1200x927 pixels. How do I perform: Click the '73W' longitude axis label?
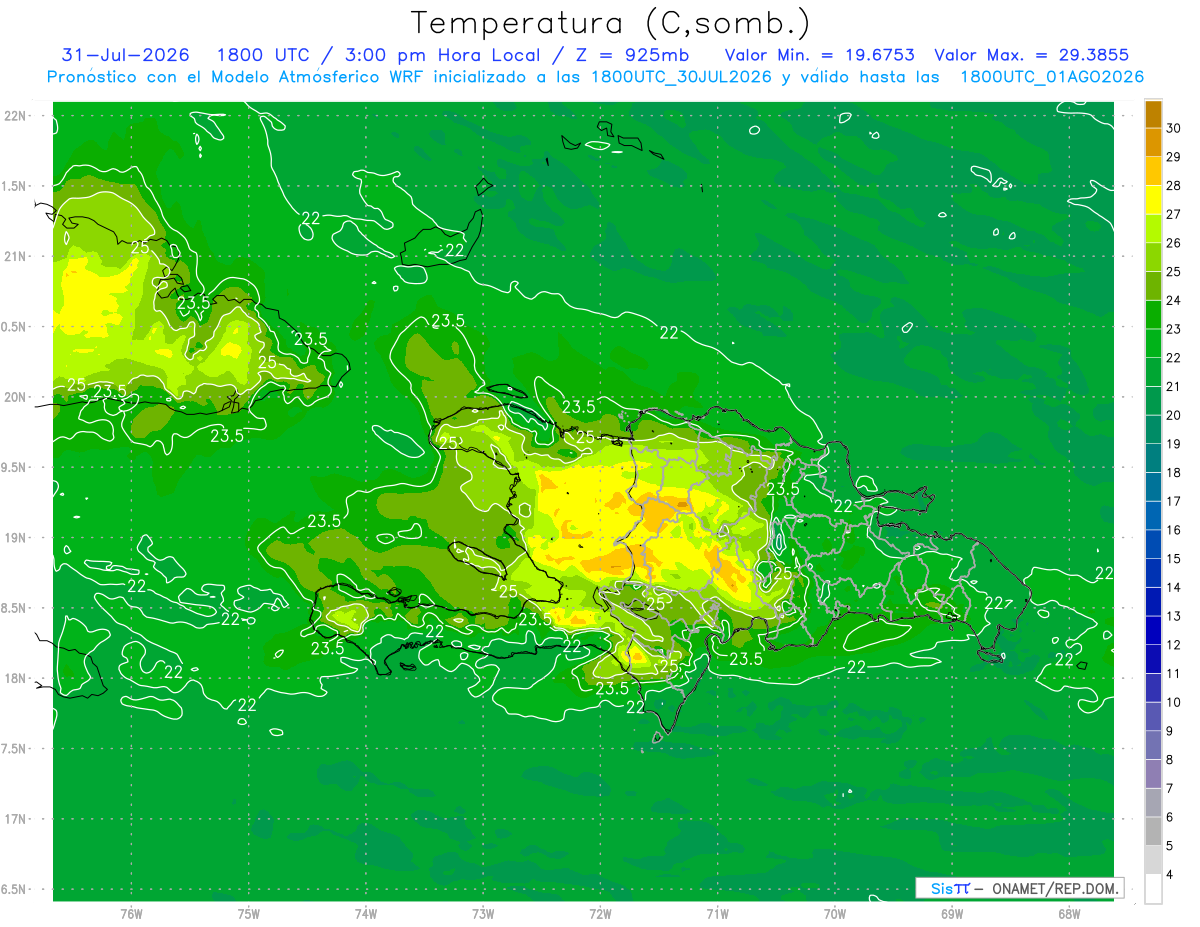click(483, 914)
